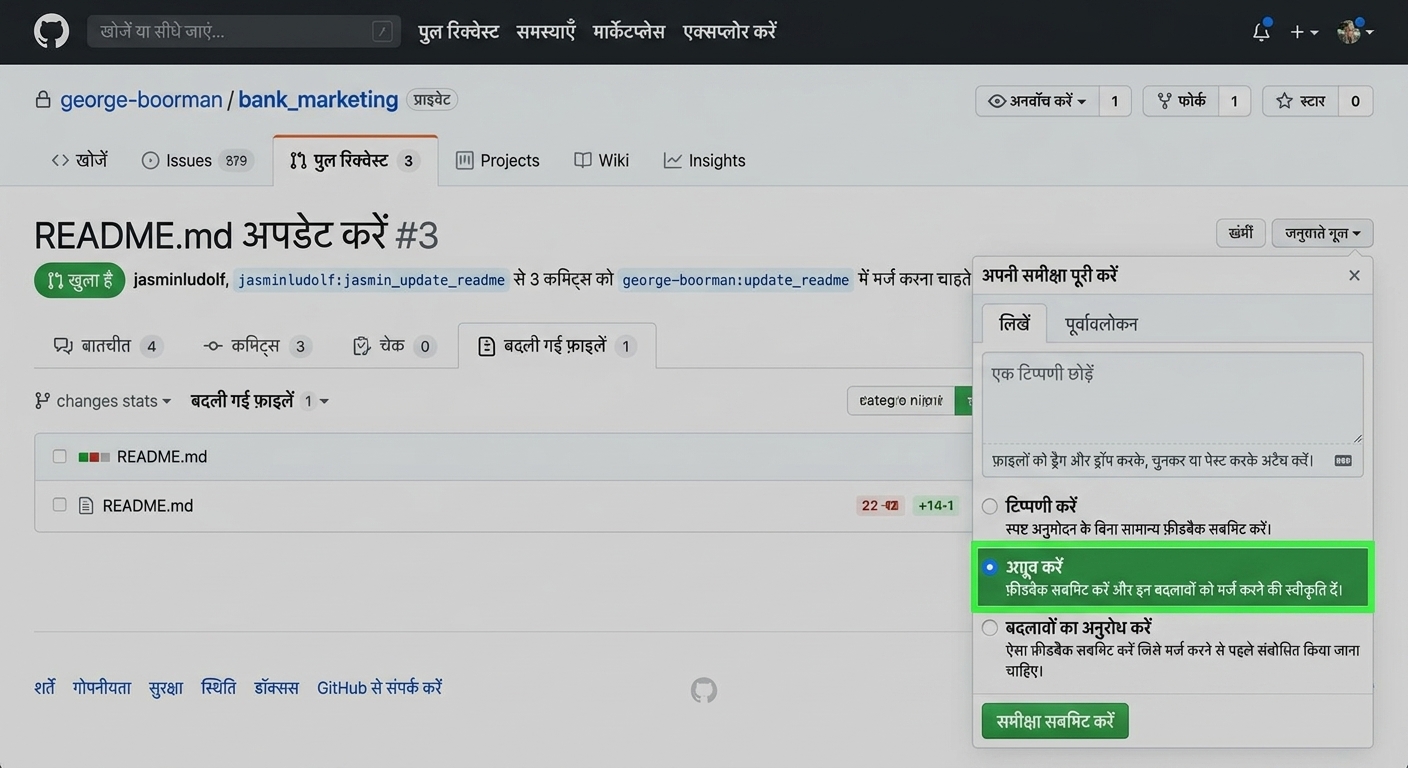Click the खंभी button near title
This screenshot has height=768, width=1408.
click(1241, 233)
